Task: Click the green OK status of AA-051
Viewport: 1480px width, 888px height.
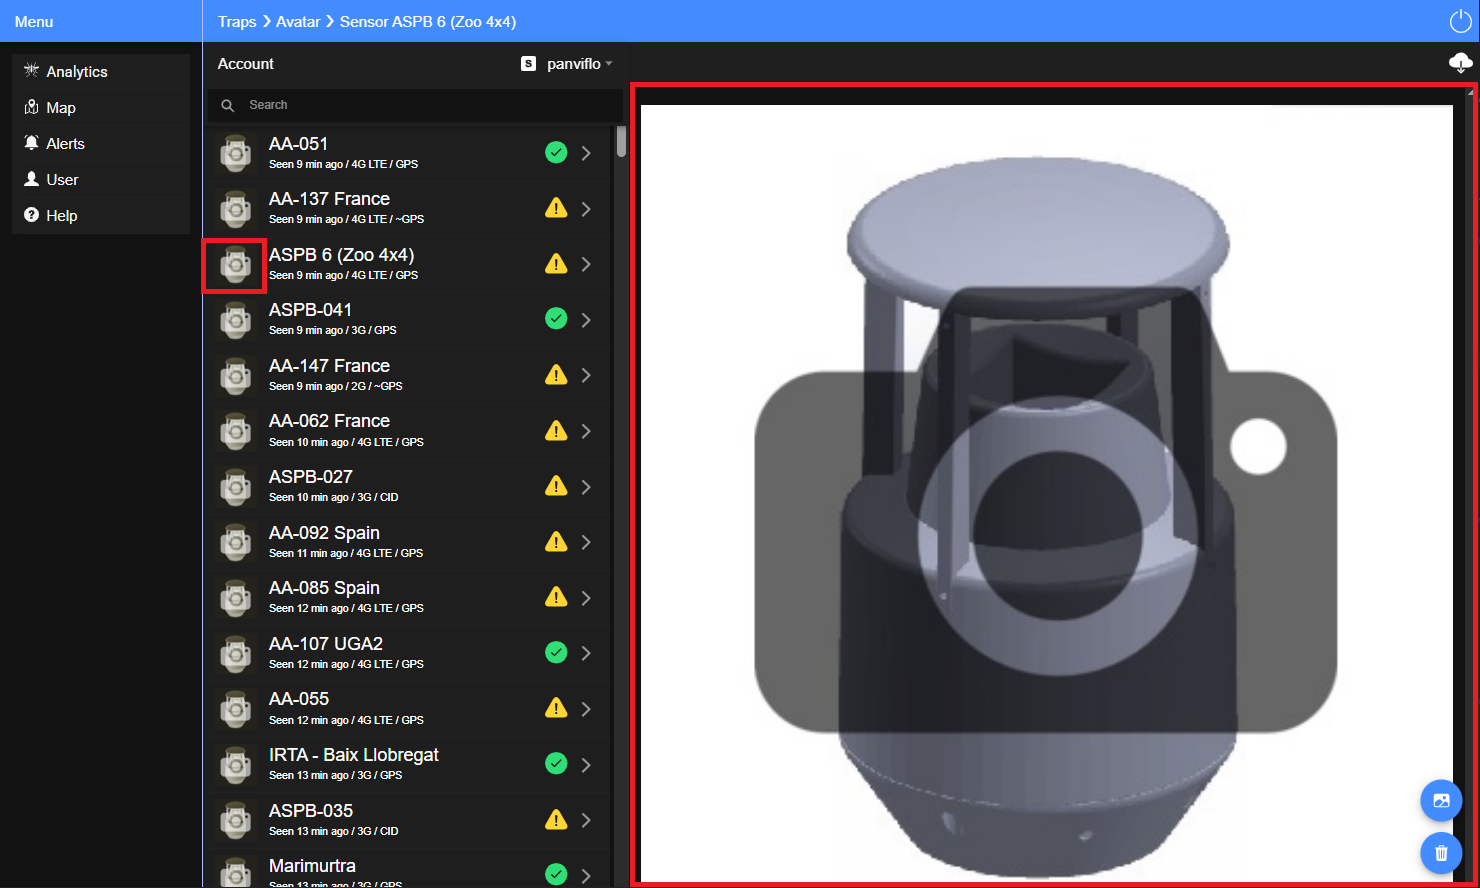Action: [556, 152]
